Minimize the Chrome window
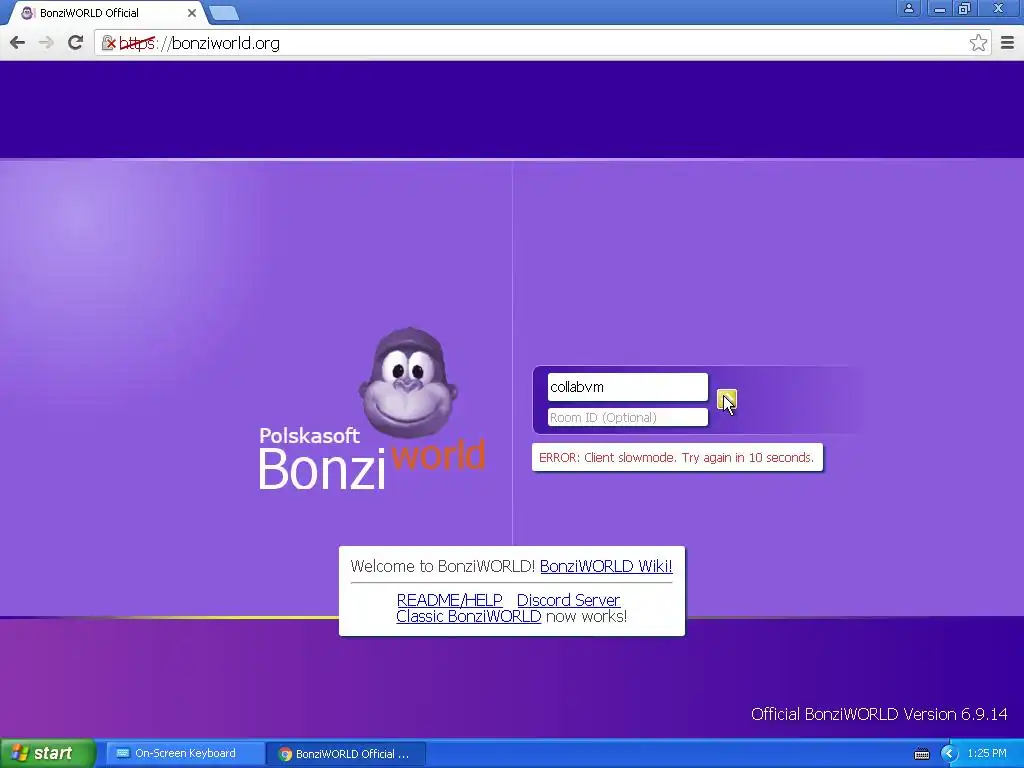Viewport: 1024px width, 768px height. pyautogui.click(x=939, y=8)
